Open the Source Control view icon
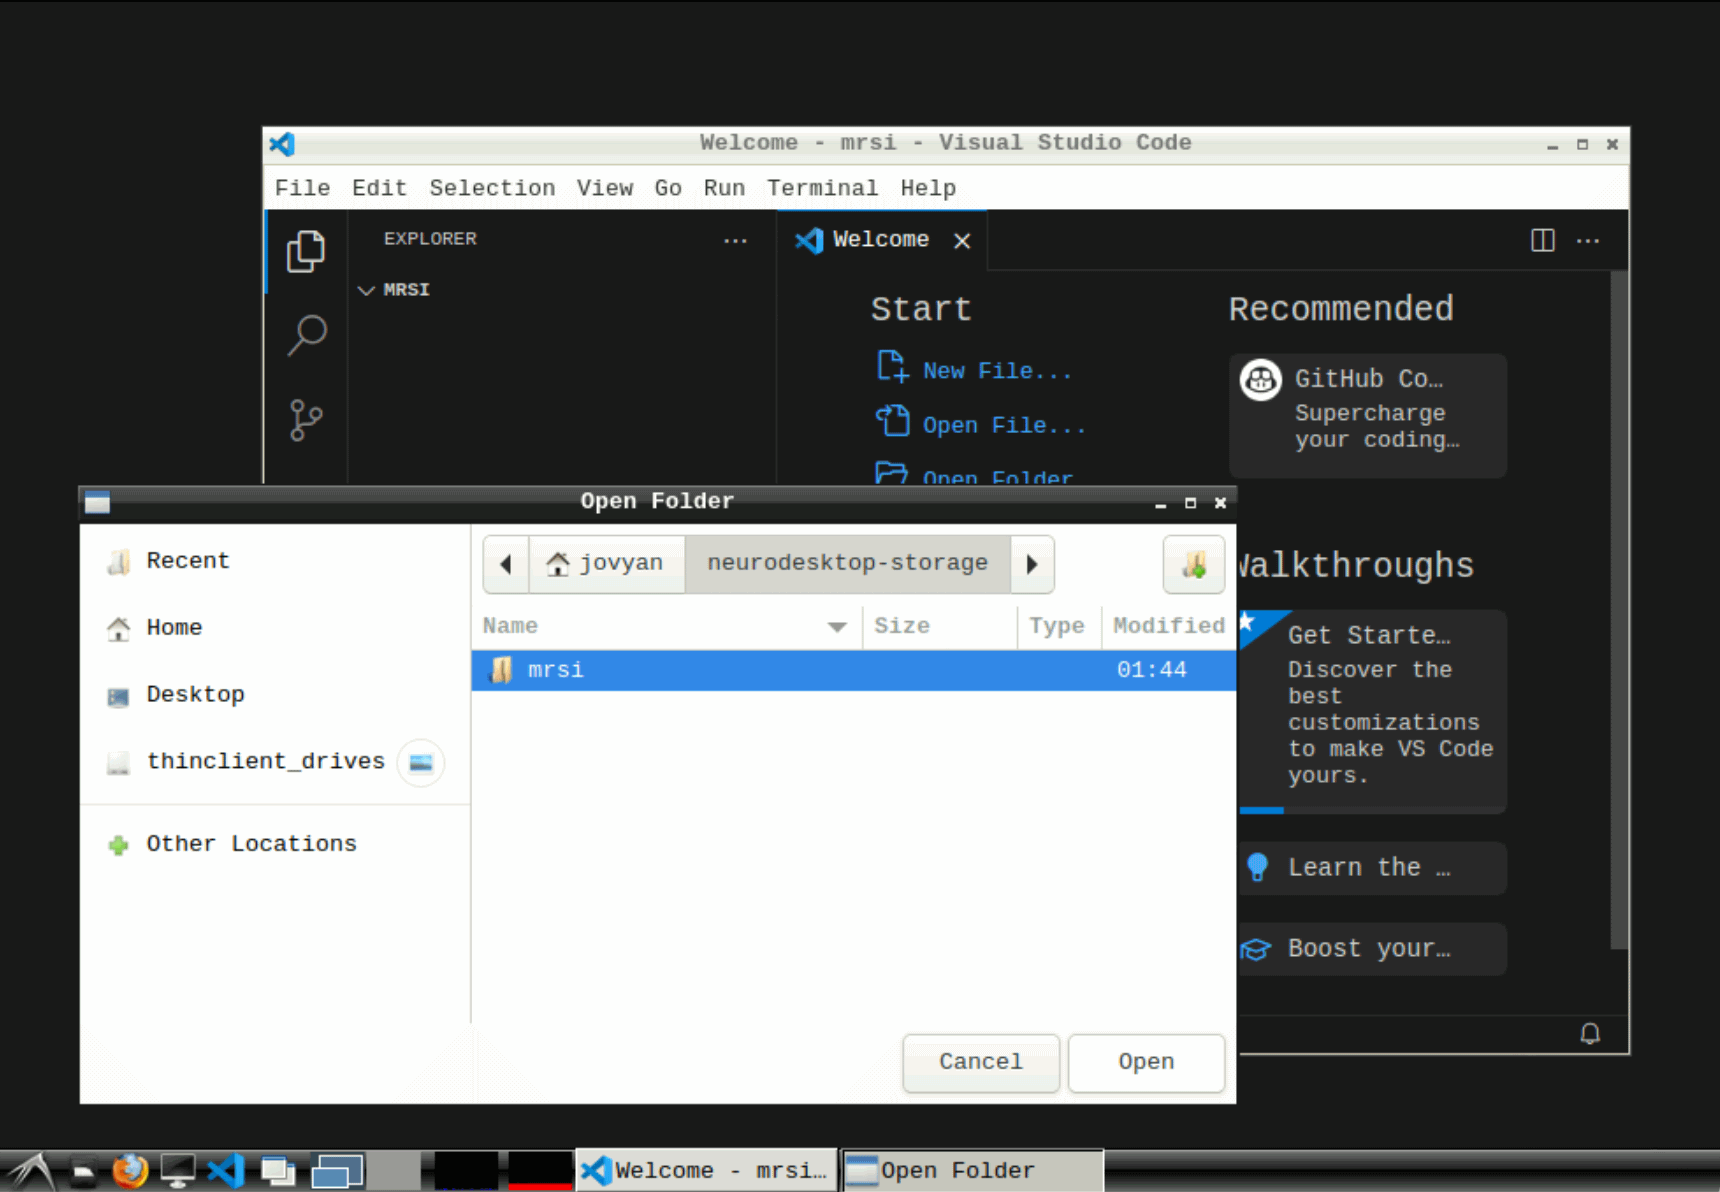Screen dimensions: 1720x1192 pyautogui.click(x=306, y=420)
